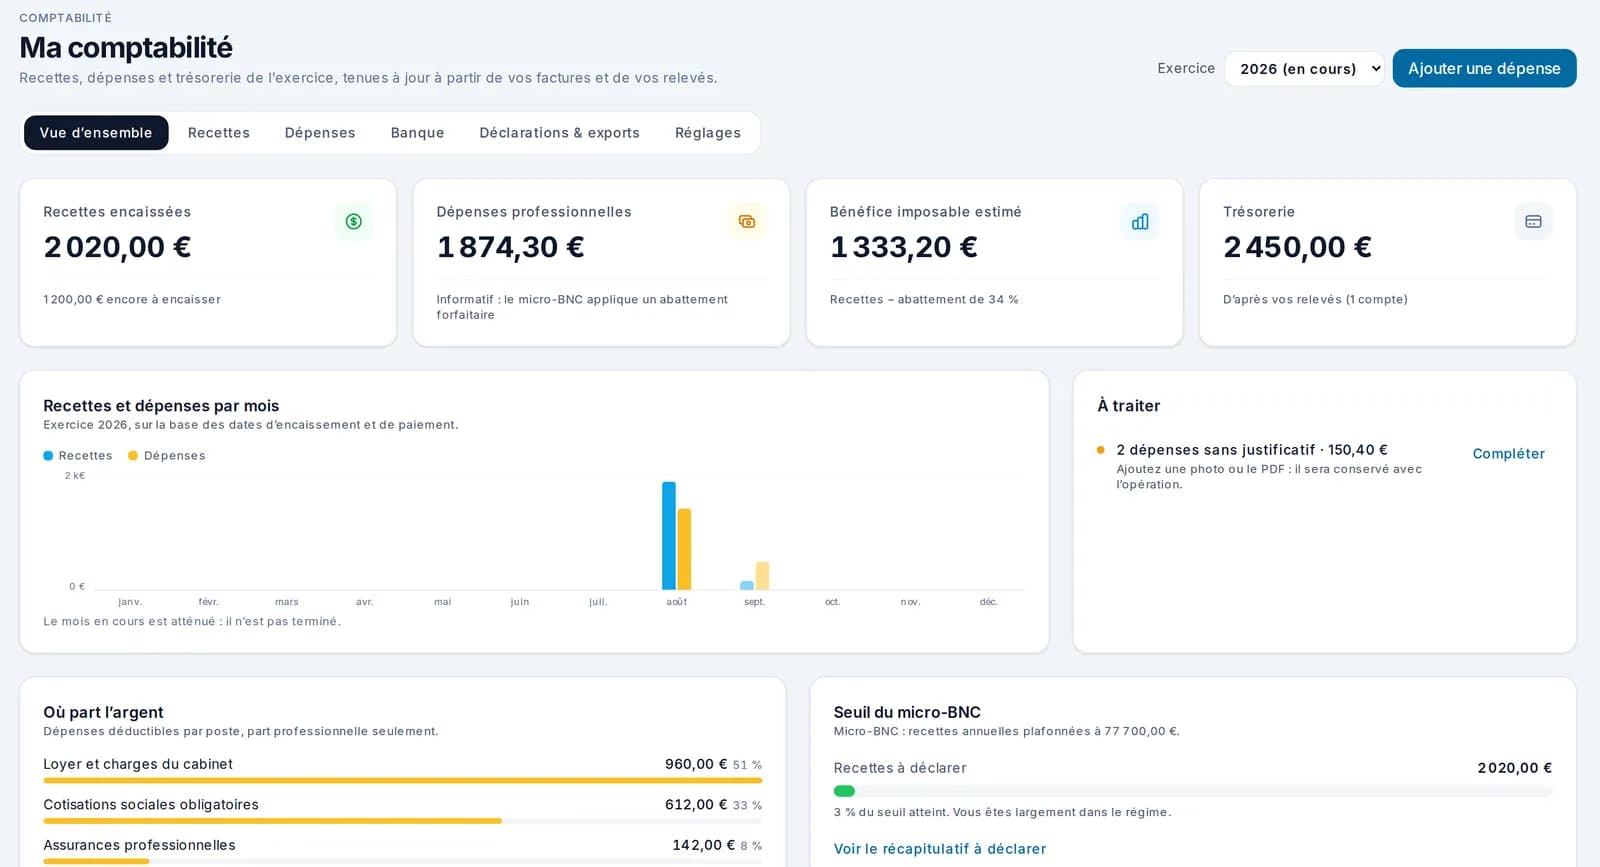
Task: Click the 2 020,00 € recettes encaissées amount
Action: point(117,247)
